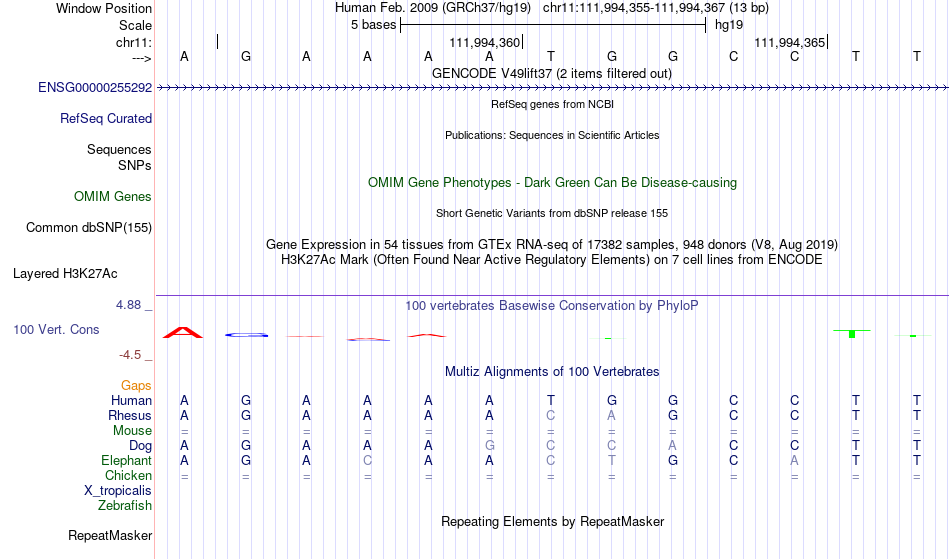The image size is (950, 559).
Task: Click the Layered H3K27Ac track label
Action: pyautogui.click(x=65, y=274)
